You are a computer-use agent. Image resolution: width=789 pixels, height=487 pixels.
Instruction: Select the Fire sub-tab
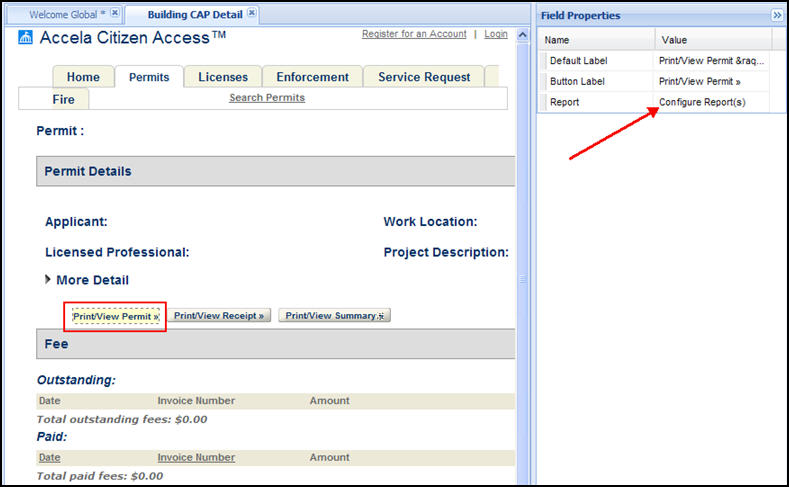coord(63,99)
